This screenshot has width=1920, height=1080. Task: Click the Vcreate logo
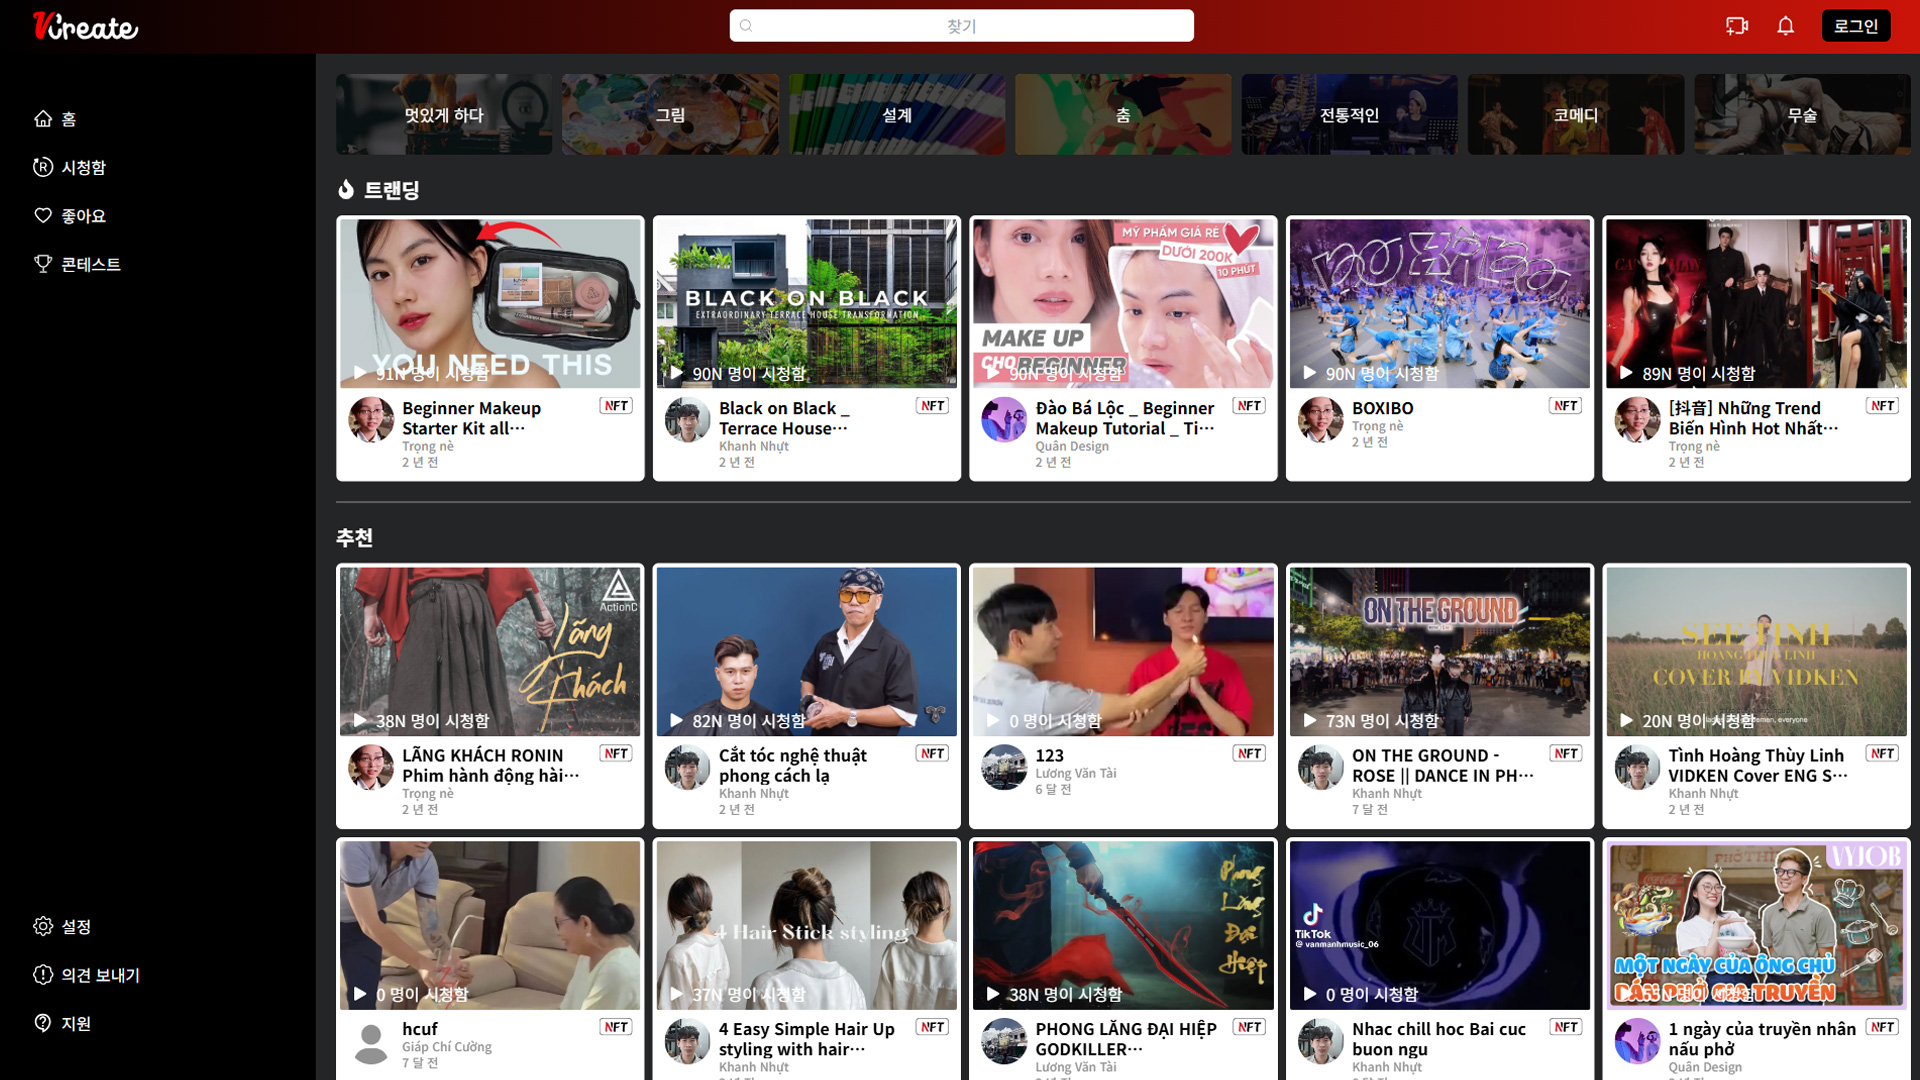point(85,26)
